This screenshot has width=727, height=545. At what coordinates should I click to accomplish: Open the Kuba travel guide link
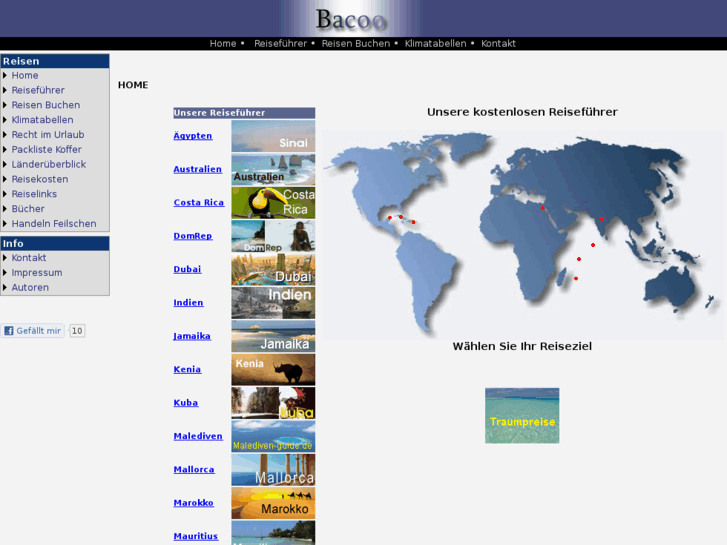point(186,403)
